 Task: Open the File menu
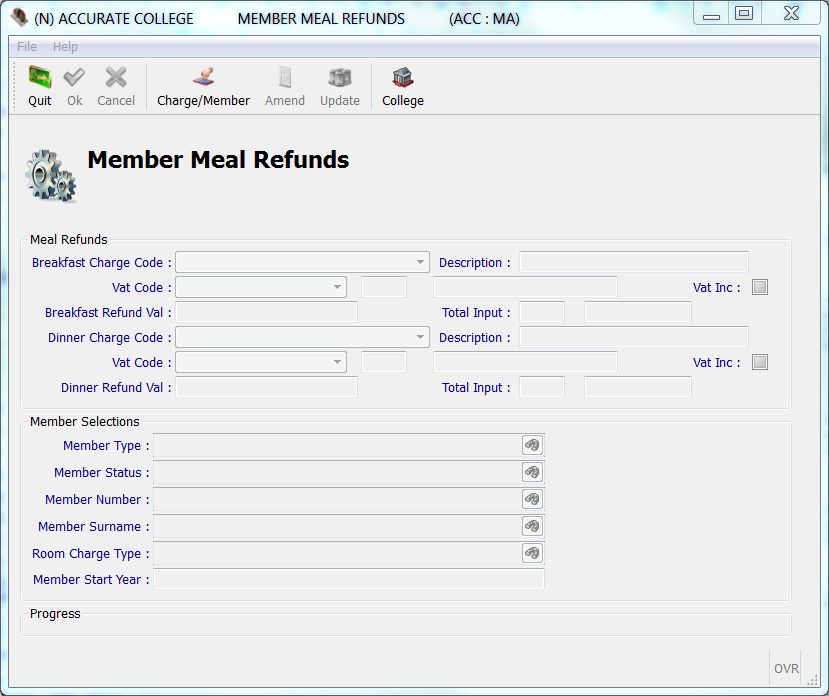[27, 47]
